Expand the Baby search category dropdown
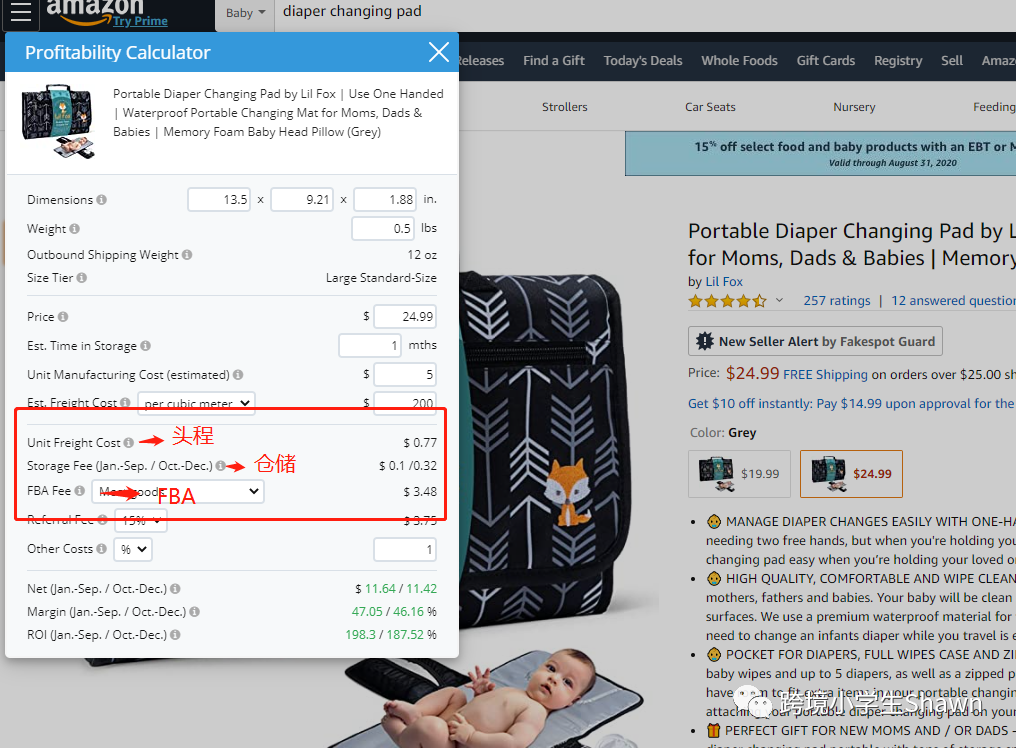The height and width of the screenshot is (748, 1016). [246, 13]
